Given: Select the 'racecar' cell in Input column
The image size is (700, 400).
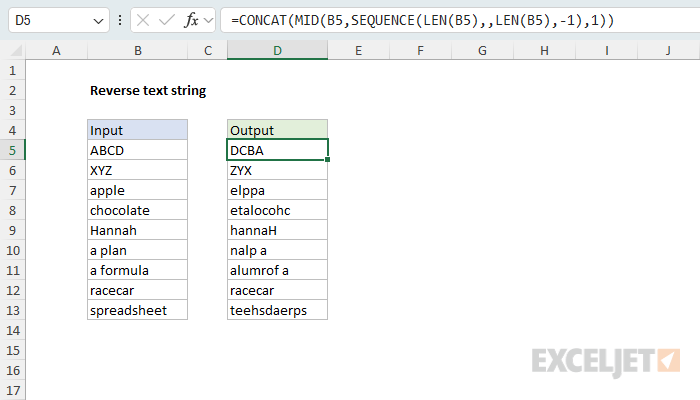Looking at the screenshot, I should point(138,291).
